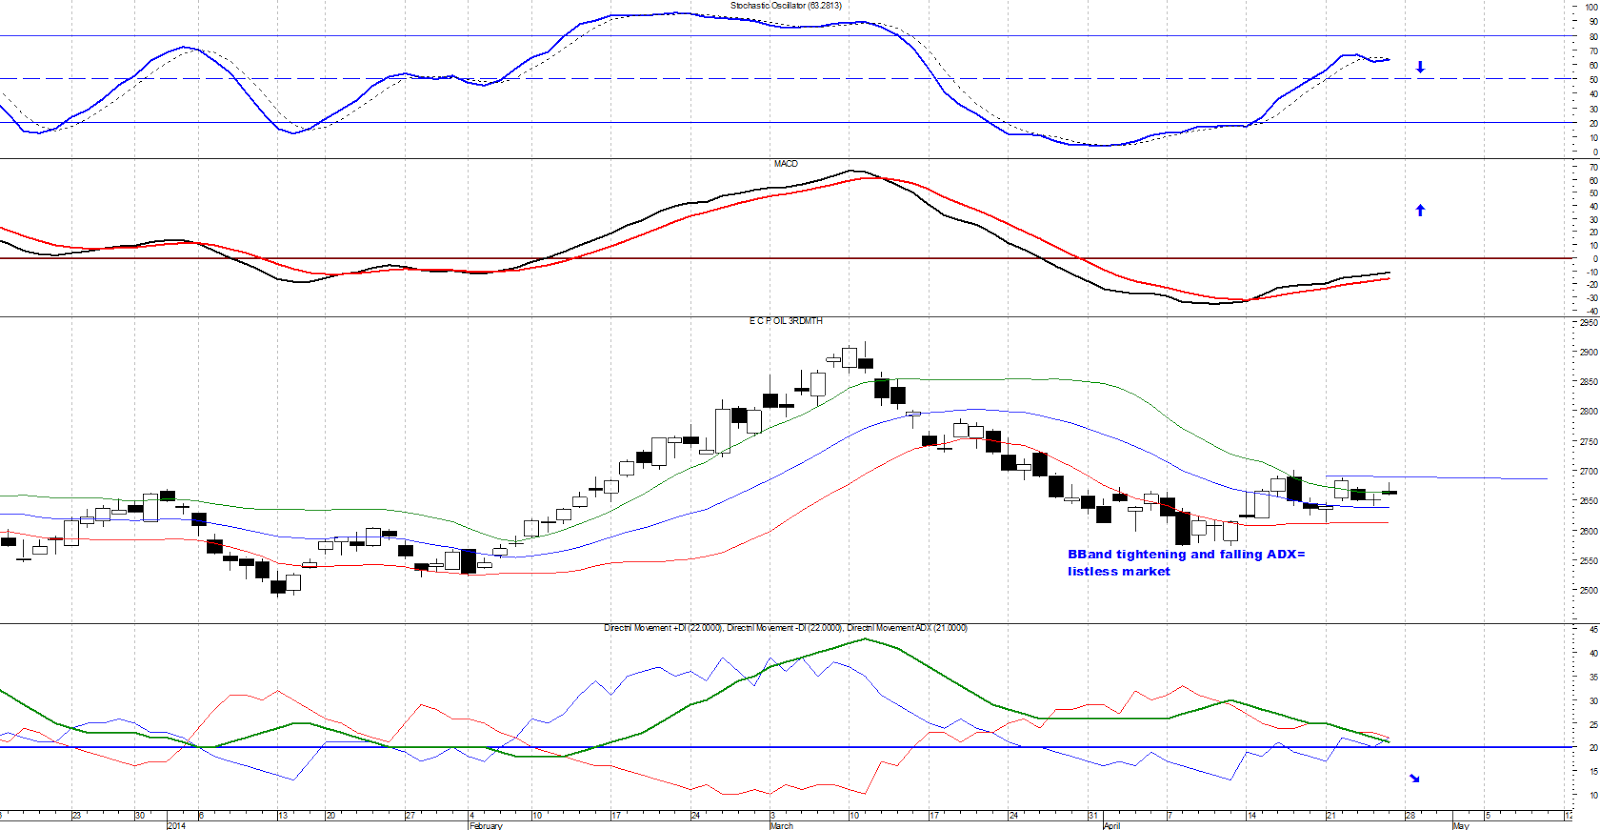1600x830 pixels.
Task: Click the 15 label on ADX scale
Action: (1593, 772)
